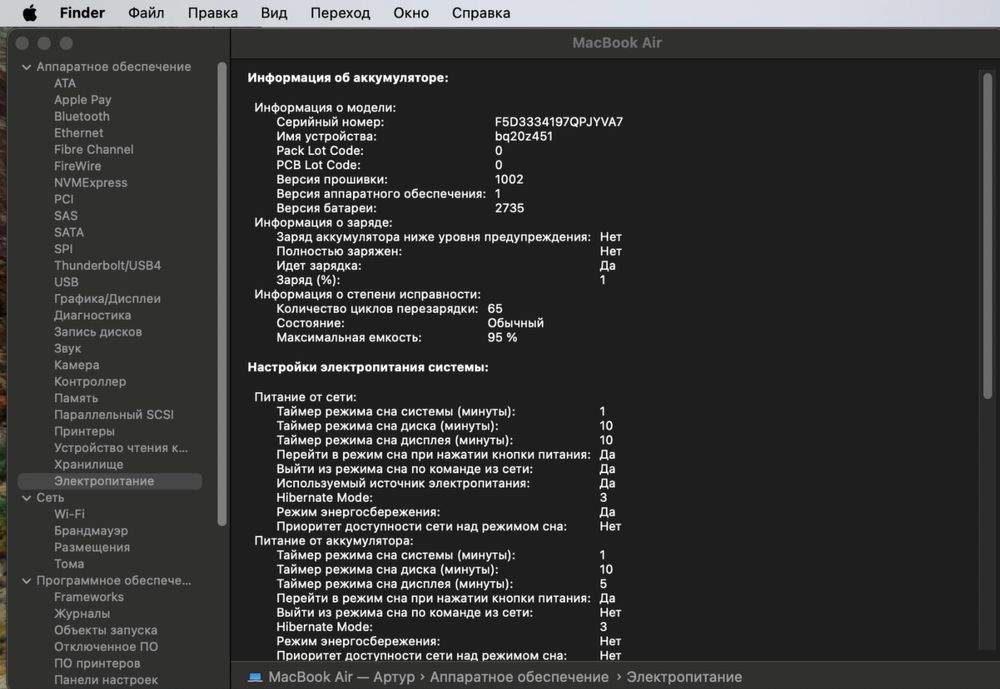Select SAS in the sidebar

pos(66,216)
